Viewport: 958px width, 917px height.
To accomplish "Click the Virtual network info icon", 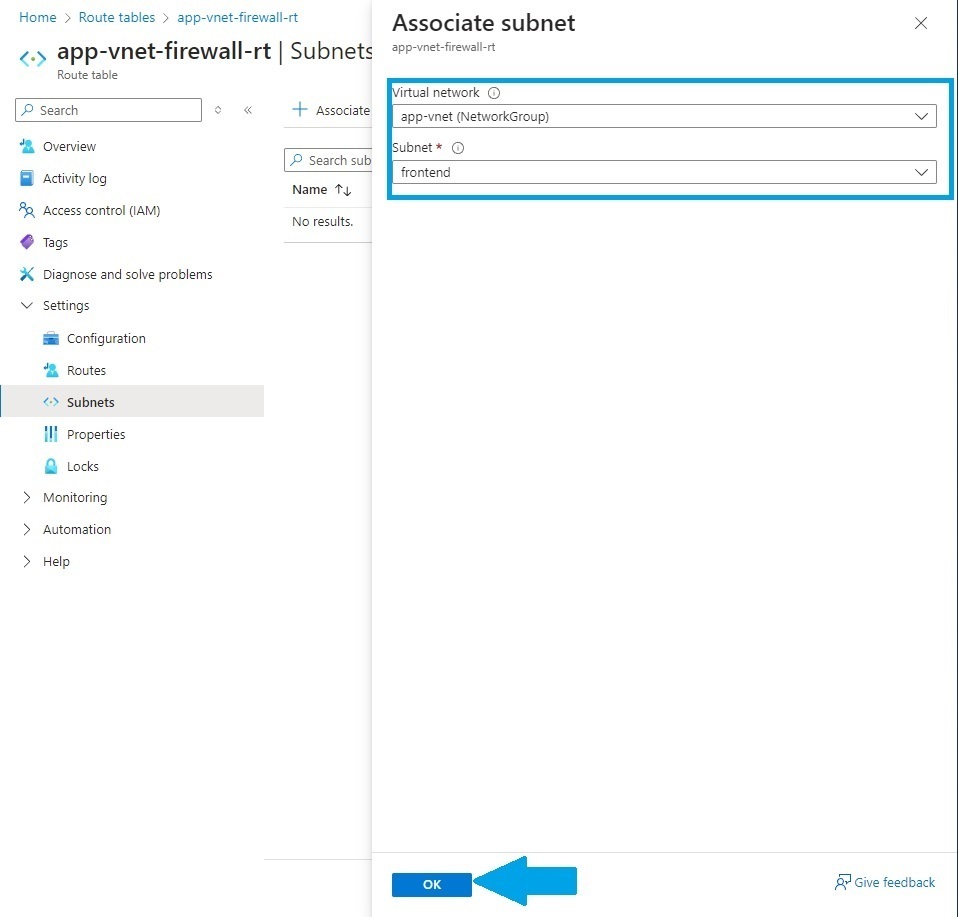I will [494, 93].
